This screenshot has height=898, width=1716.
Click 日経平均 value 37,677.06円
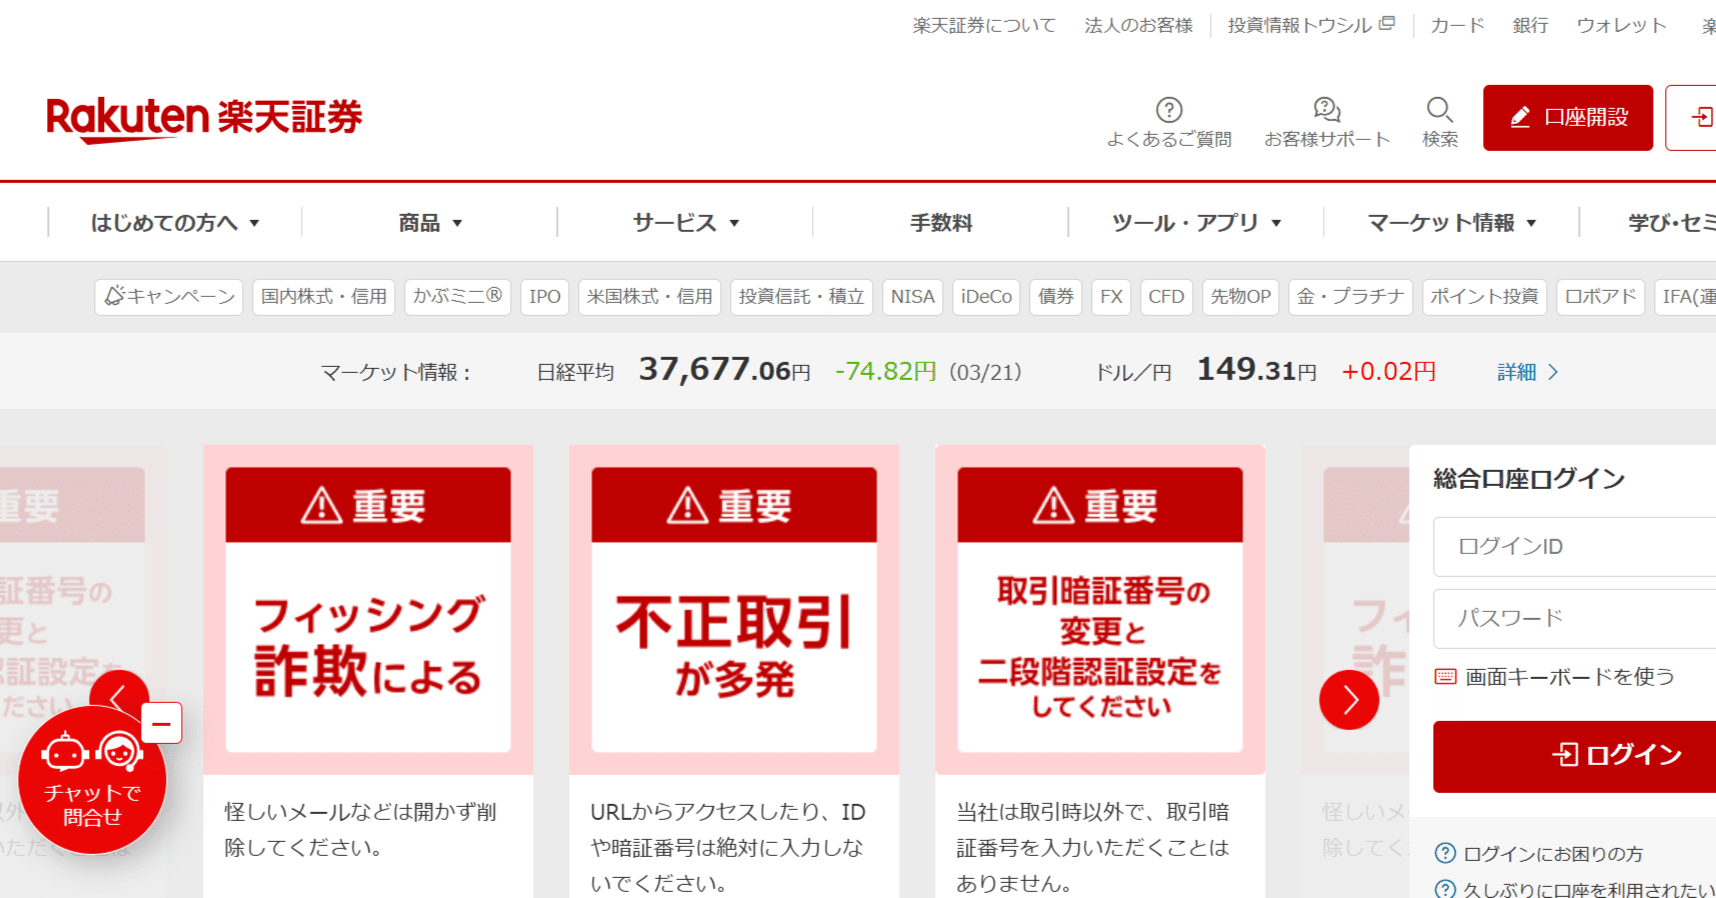pos(725,370)
